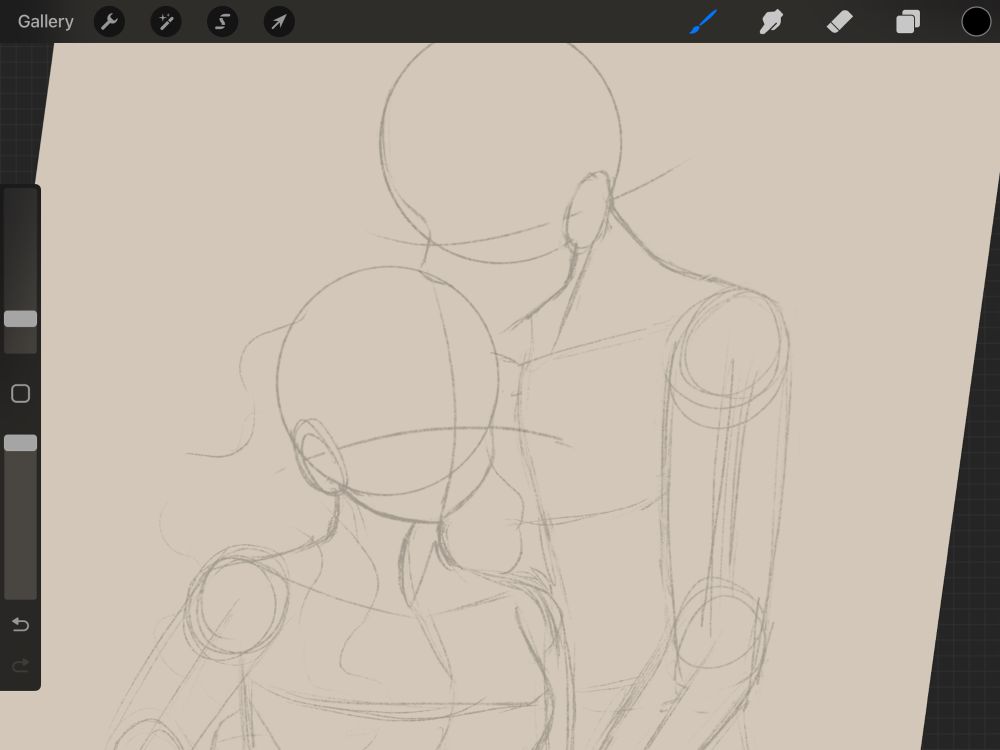The height and width of the screenshot is (750, 1000).
Task: Activate the Selection tool
Action: [x=223, y=22]
